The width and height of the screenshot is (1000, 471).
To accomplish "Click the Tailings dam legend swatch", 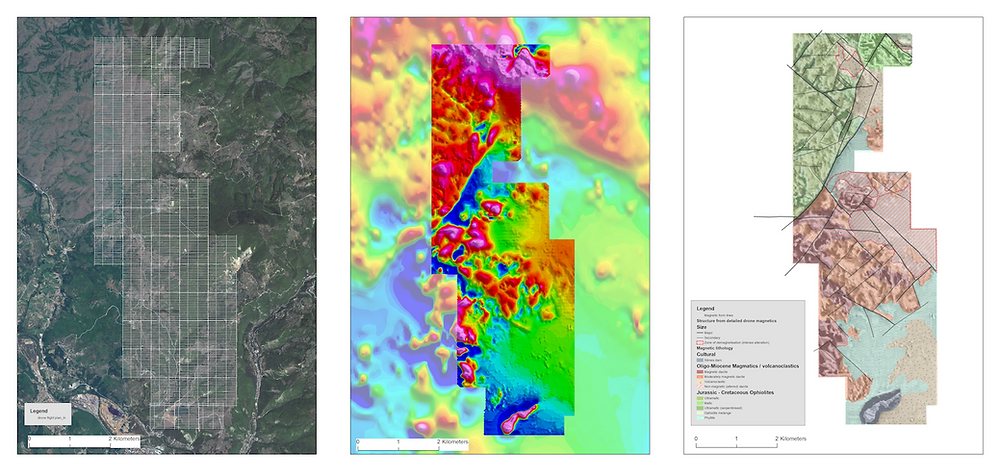I will point(700,360).
